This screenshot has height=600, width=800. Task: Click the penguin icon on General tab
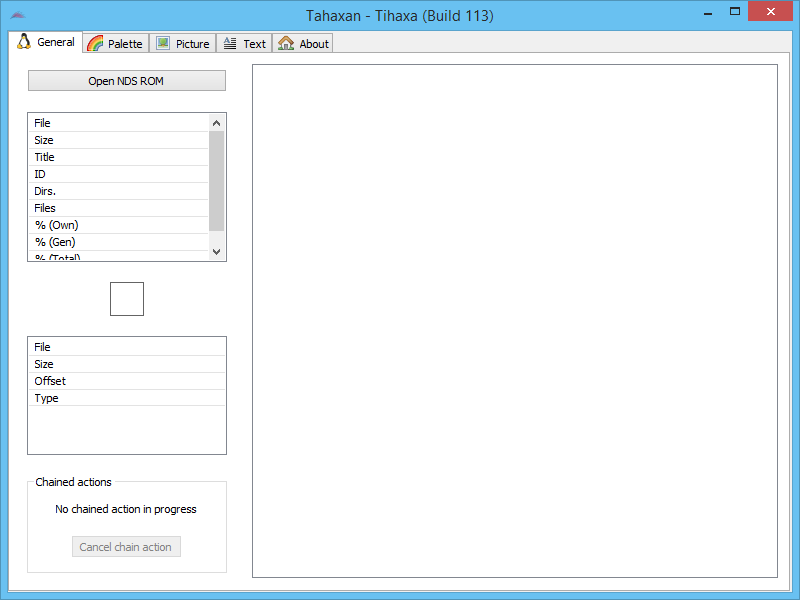click(x=24, y=42)
